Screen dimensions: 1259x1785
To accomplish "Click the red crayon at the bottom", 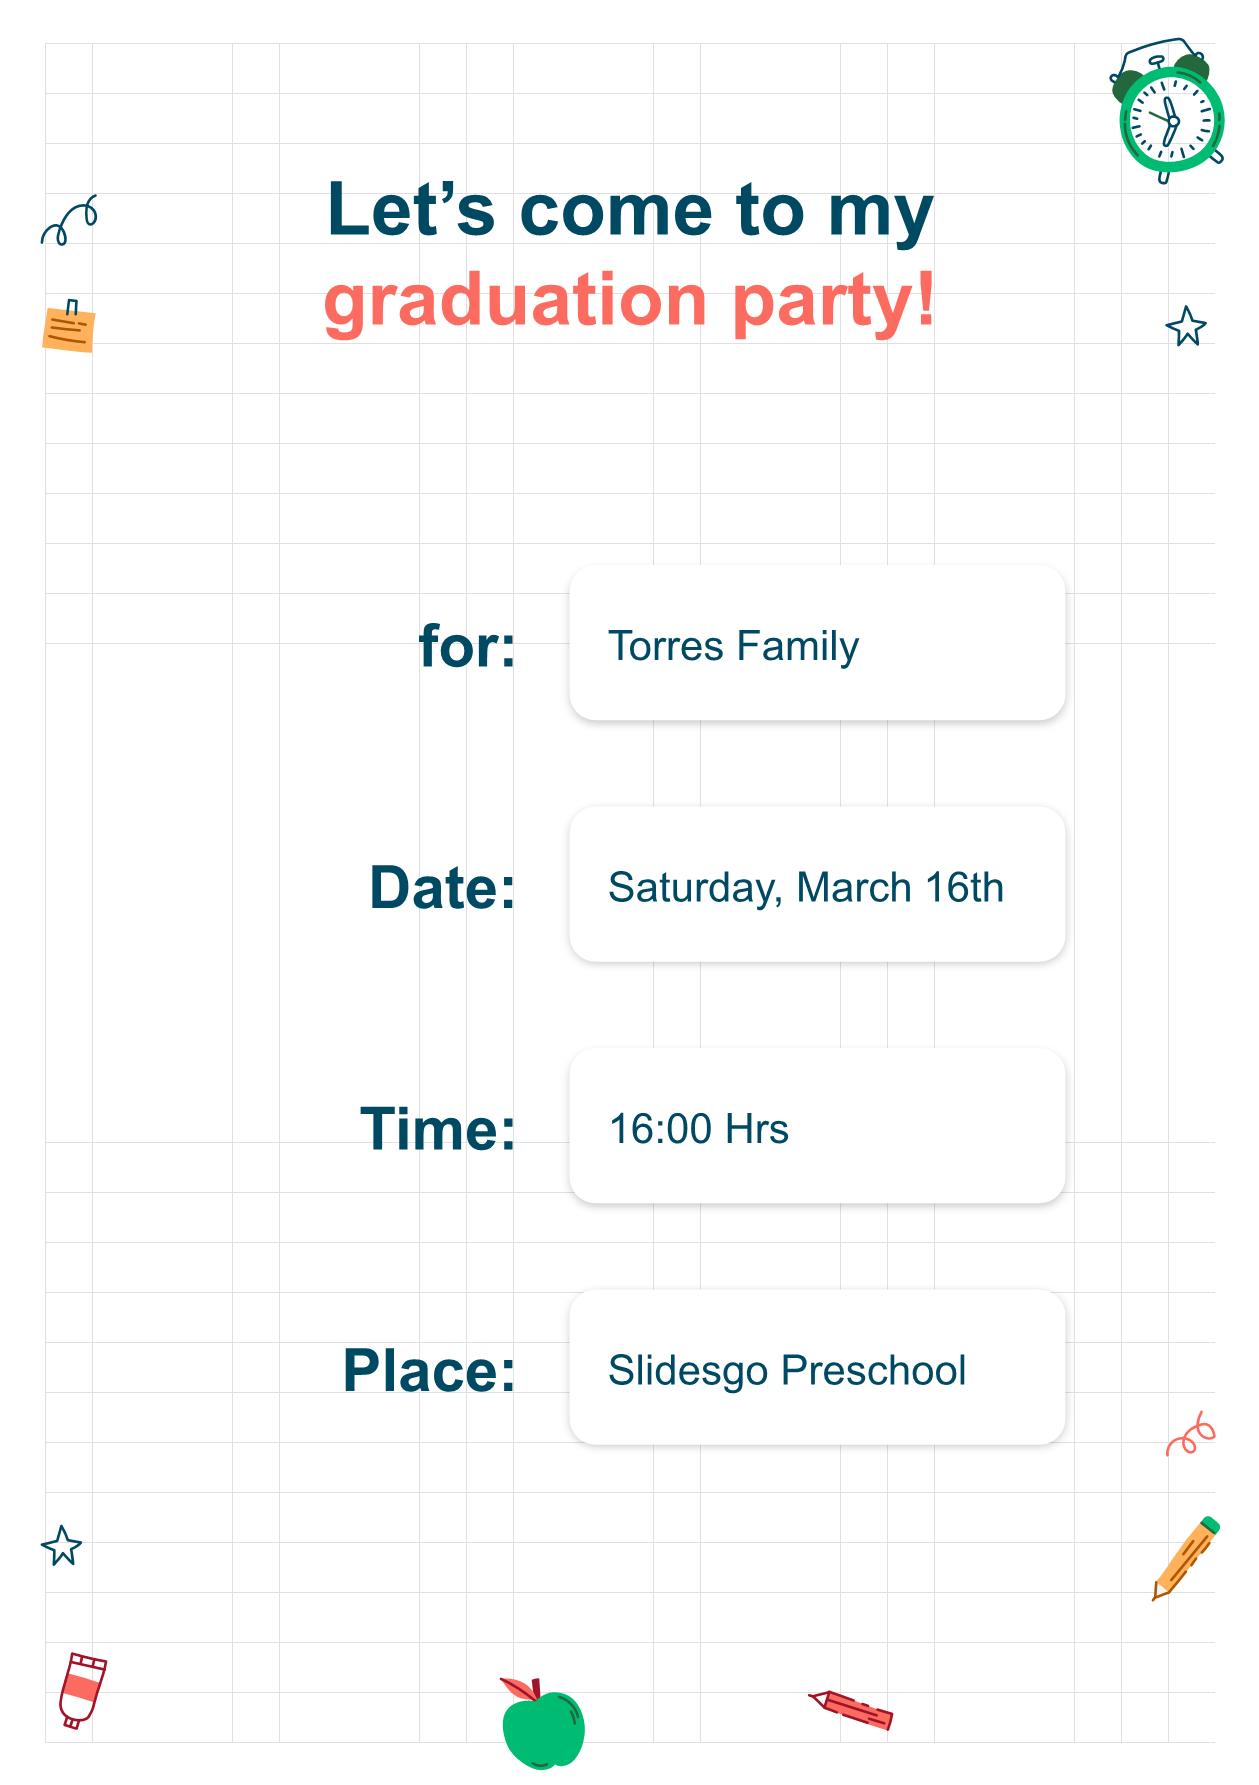I will click(x=850, y=1709).
